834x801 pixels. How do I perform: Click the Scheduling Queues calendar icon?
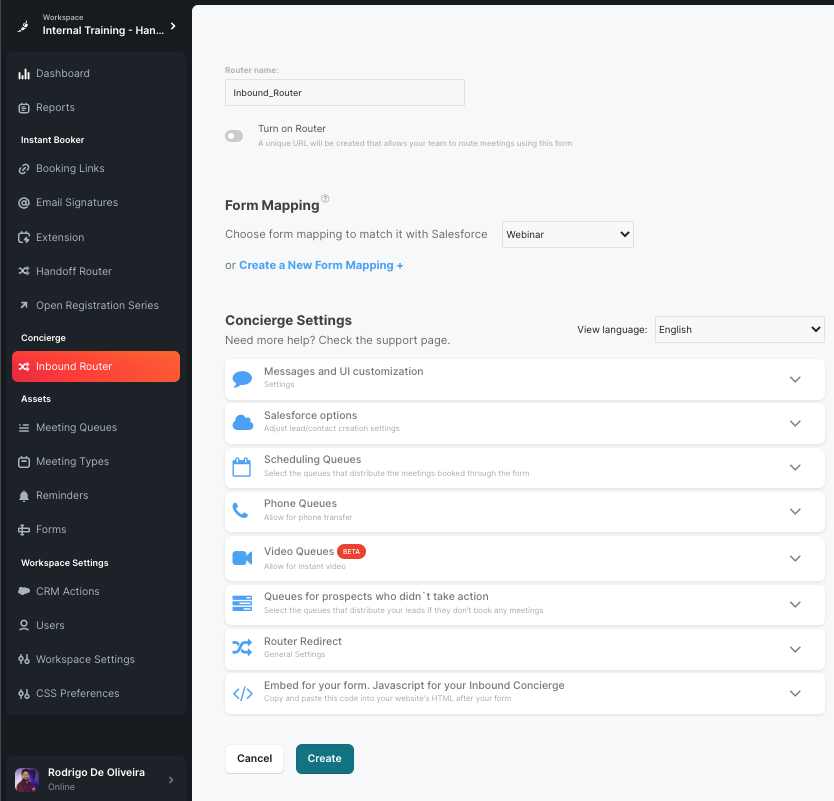[241, 466]
